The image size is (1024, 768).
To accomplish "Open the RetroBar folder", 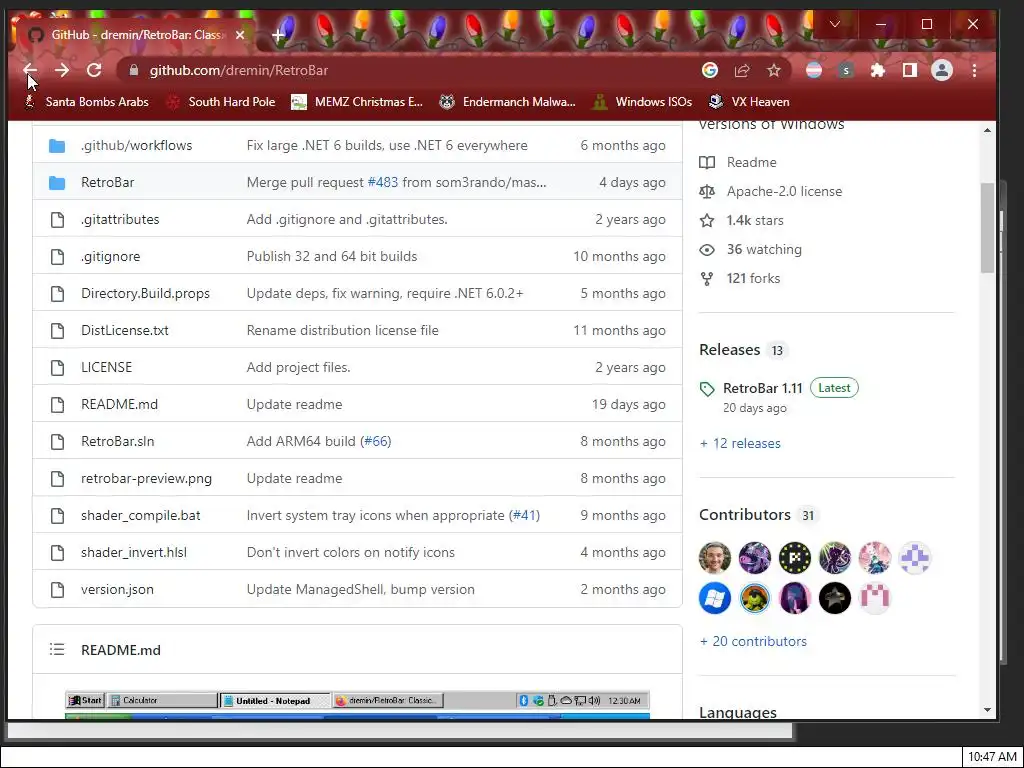I will (108, 182).
